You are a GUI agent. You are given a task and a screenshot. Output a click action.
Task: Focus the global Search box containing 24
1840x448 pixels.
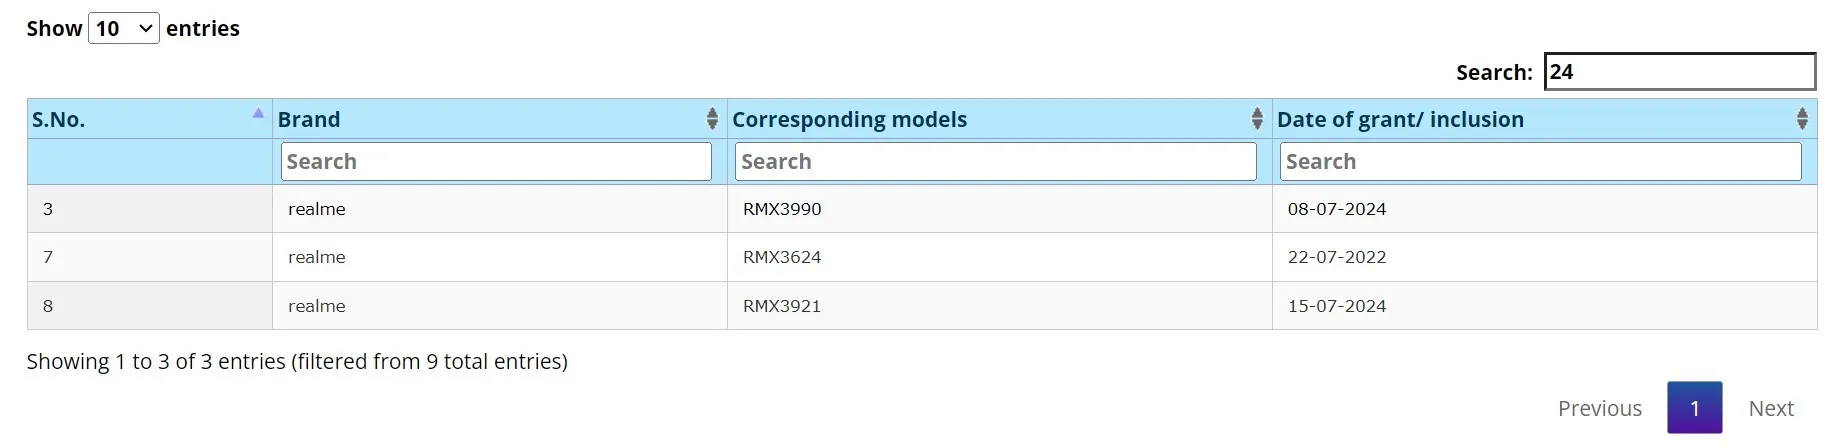click(1680, 72)
